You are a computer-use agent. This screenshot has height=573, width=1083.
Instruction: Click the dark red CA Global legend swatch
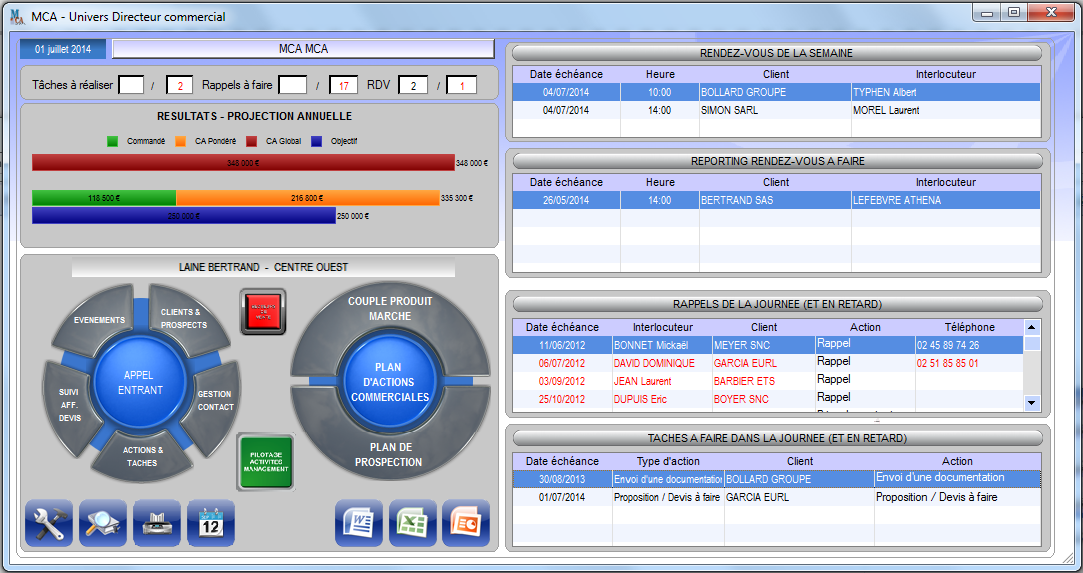(252, 141)
